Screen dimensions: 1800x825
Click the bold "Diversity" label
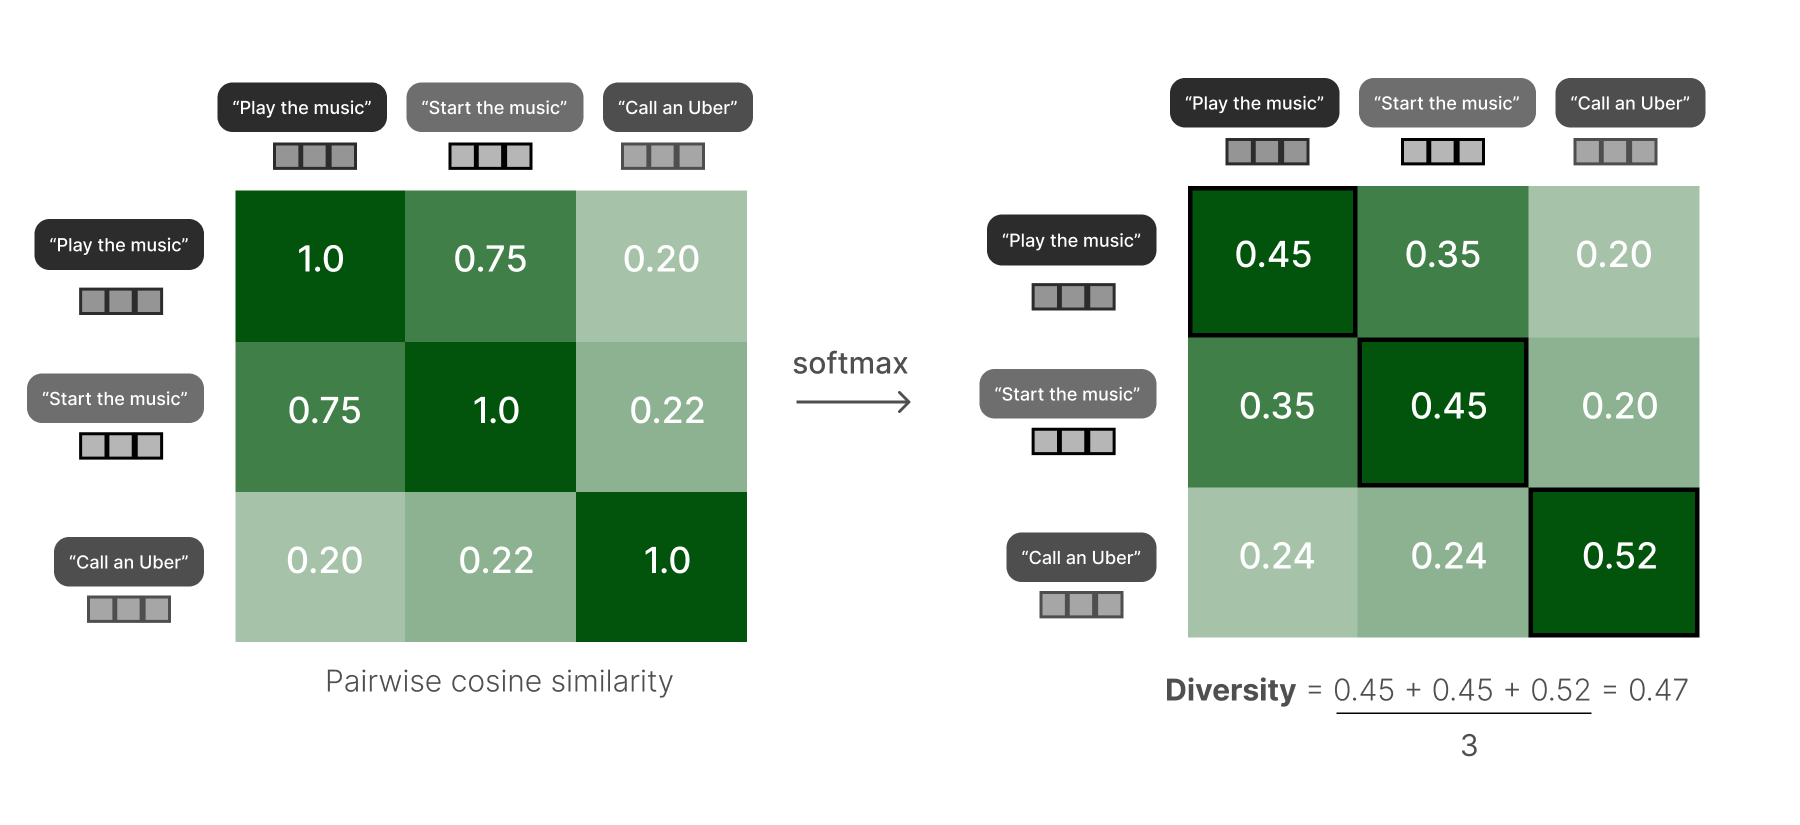(1230, 690)
